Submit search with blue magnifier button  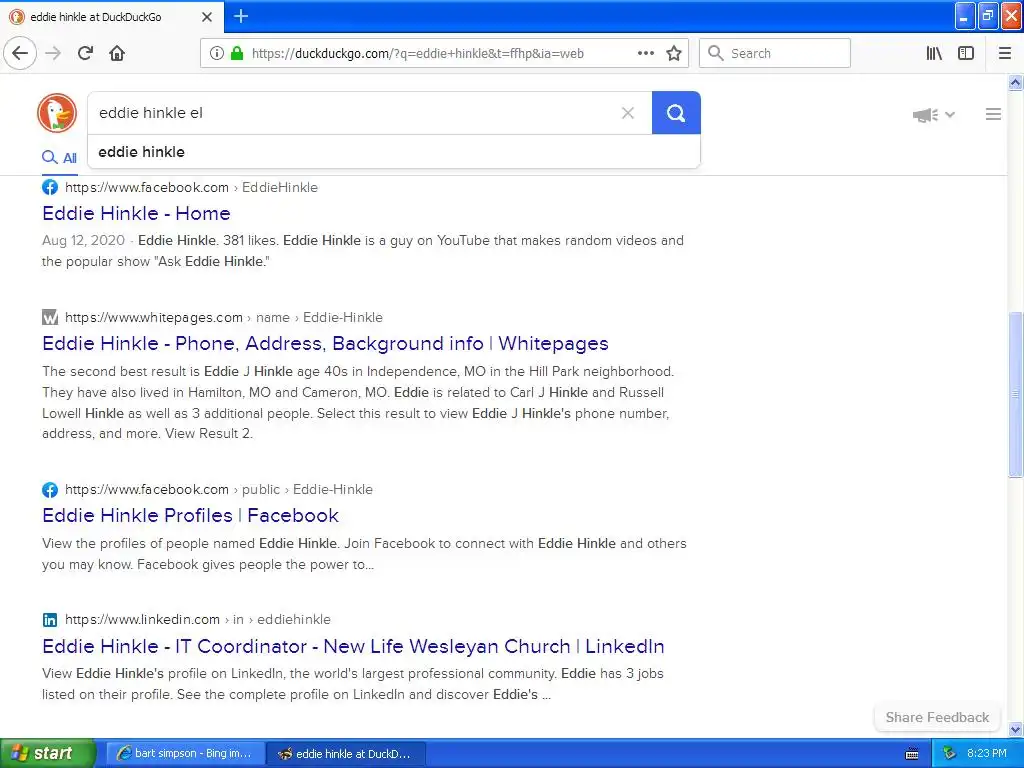pyautogui.click(x=676, y=113)
